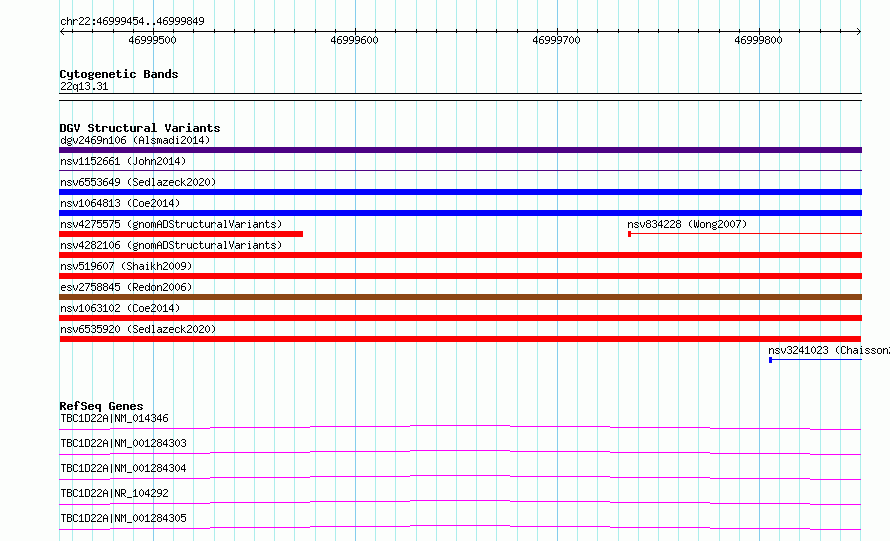This screenshot has height=541, width=890.
Task: Open the nsv834228 (Wong2007) variant label
Action: coord(687,224)
